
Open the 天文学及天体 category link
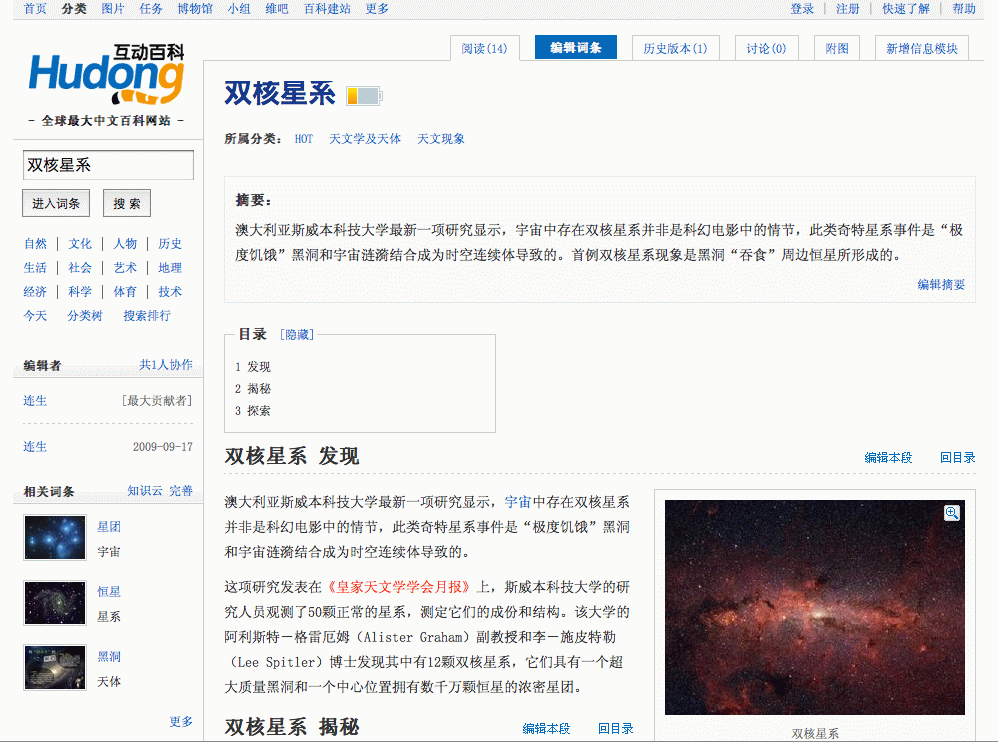[x=365, y=139]
